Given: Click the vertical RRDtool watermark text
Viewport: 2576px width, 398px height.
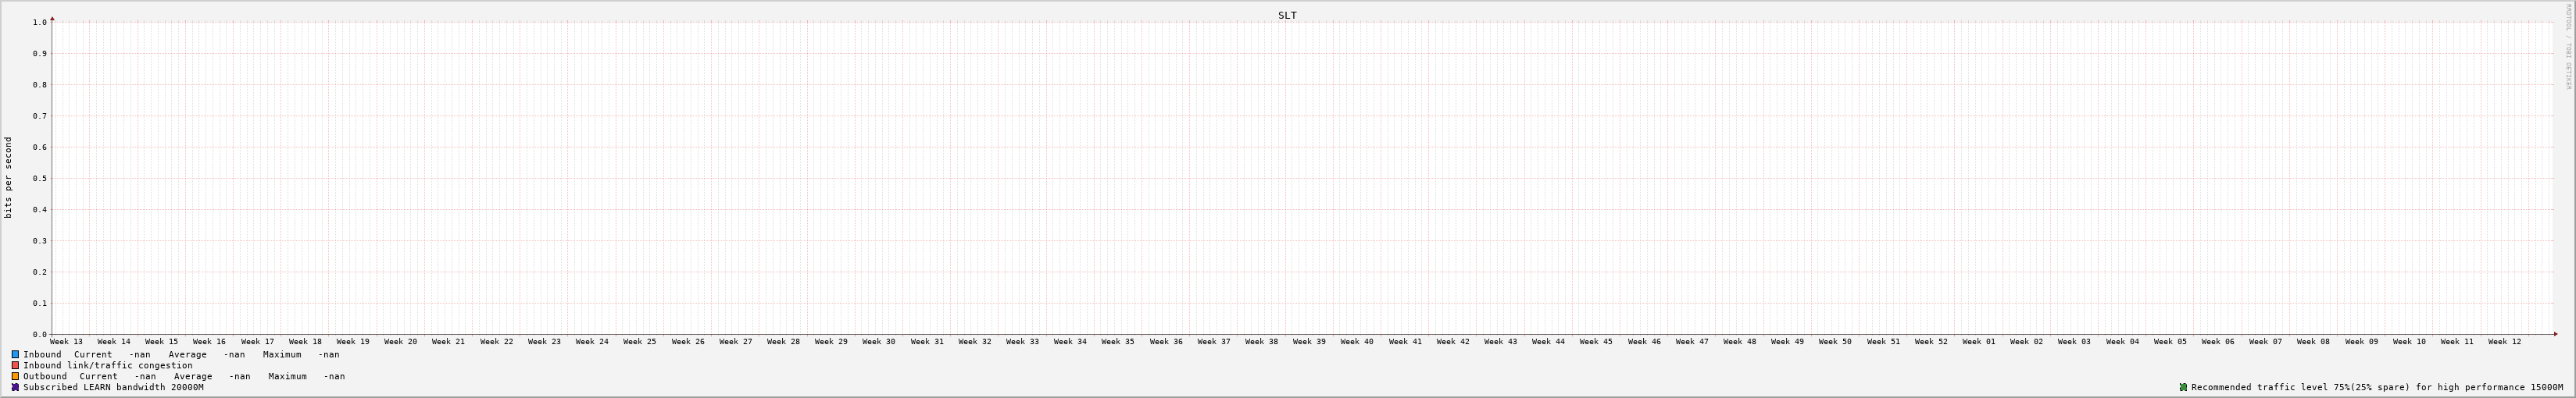Looking at the screenshot, I should pos(2567,46).
